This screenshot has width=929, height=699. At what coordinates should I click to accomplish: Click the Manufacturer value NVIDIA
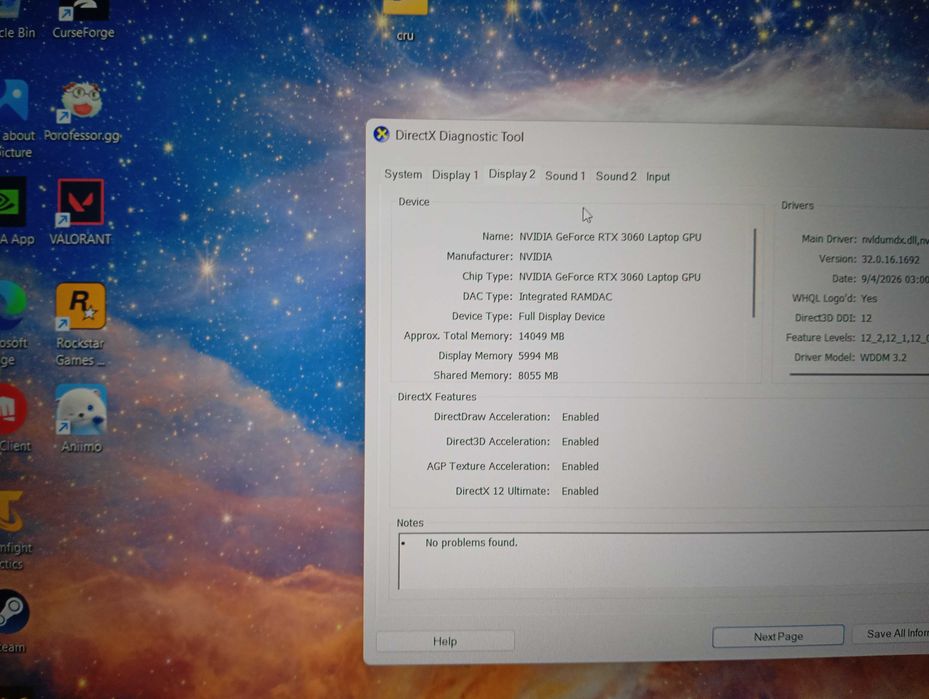(536, 256)
